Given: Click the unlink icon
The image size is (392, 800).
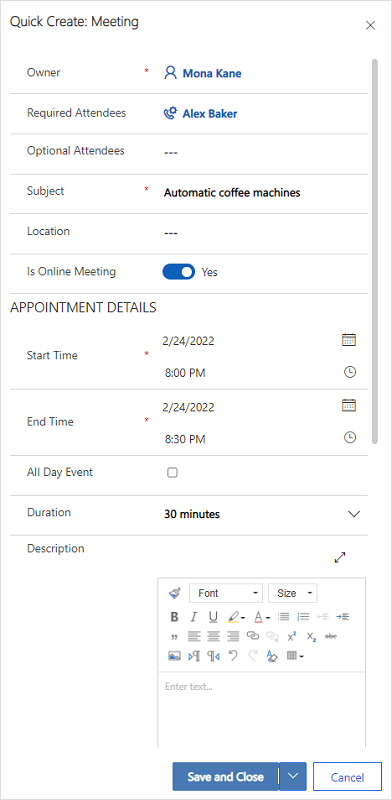Looking at the screenshot, I should (x=272, y=636).
